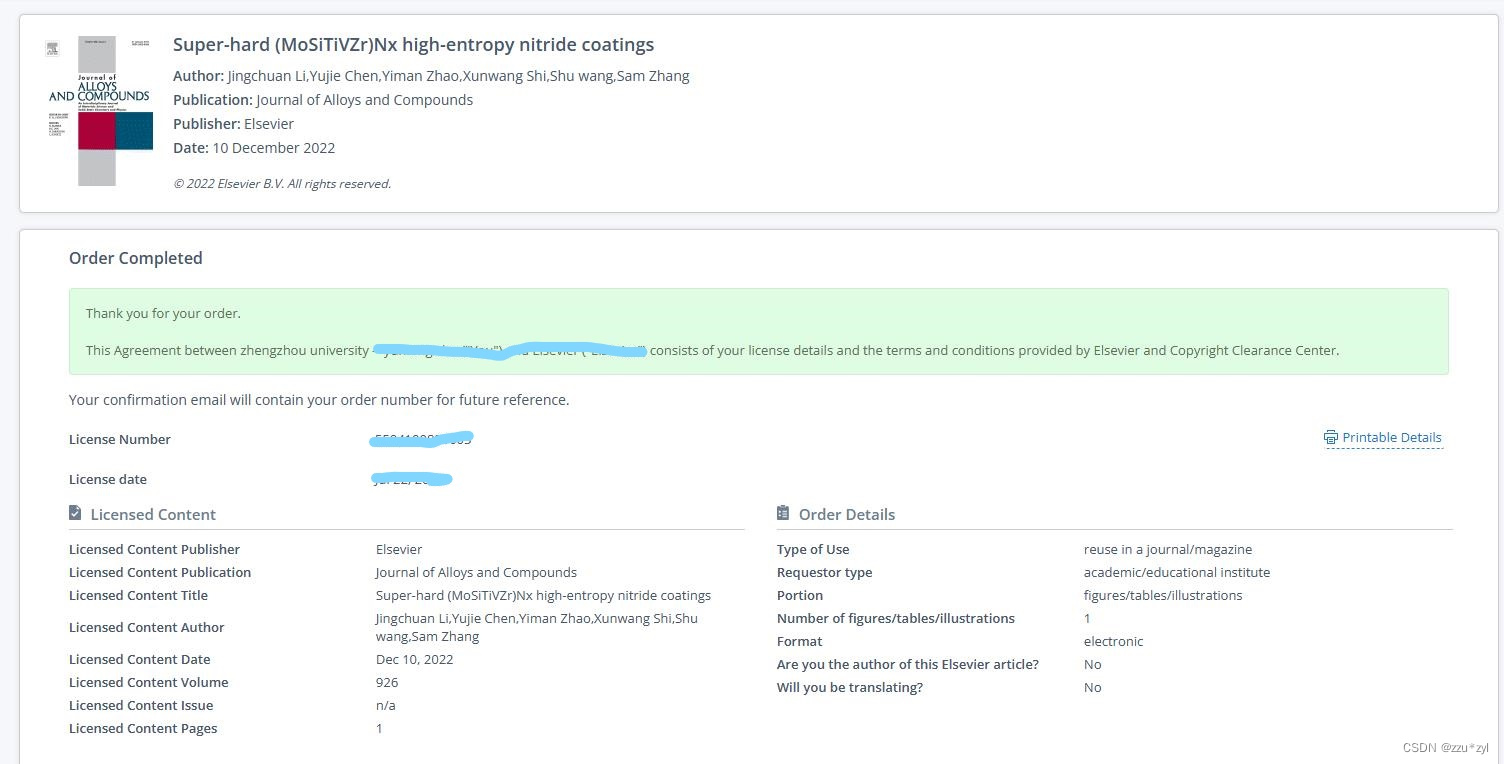Click the Licensed Content section icon

(75, 513)
